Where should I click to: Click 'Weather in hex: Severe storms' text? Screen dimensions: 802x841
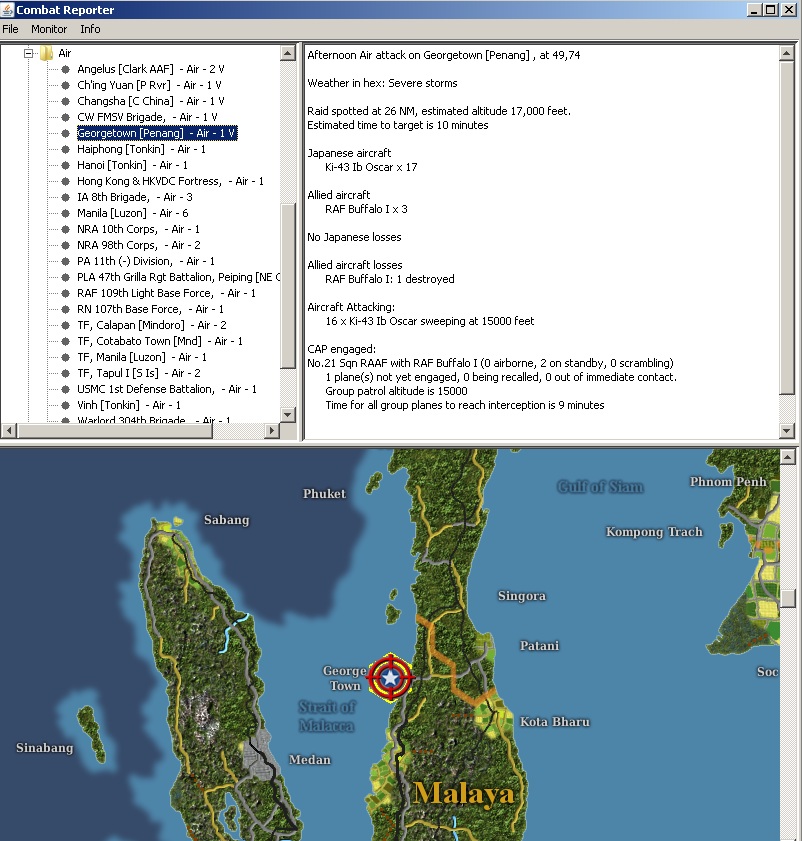[382, 83]
